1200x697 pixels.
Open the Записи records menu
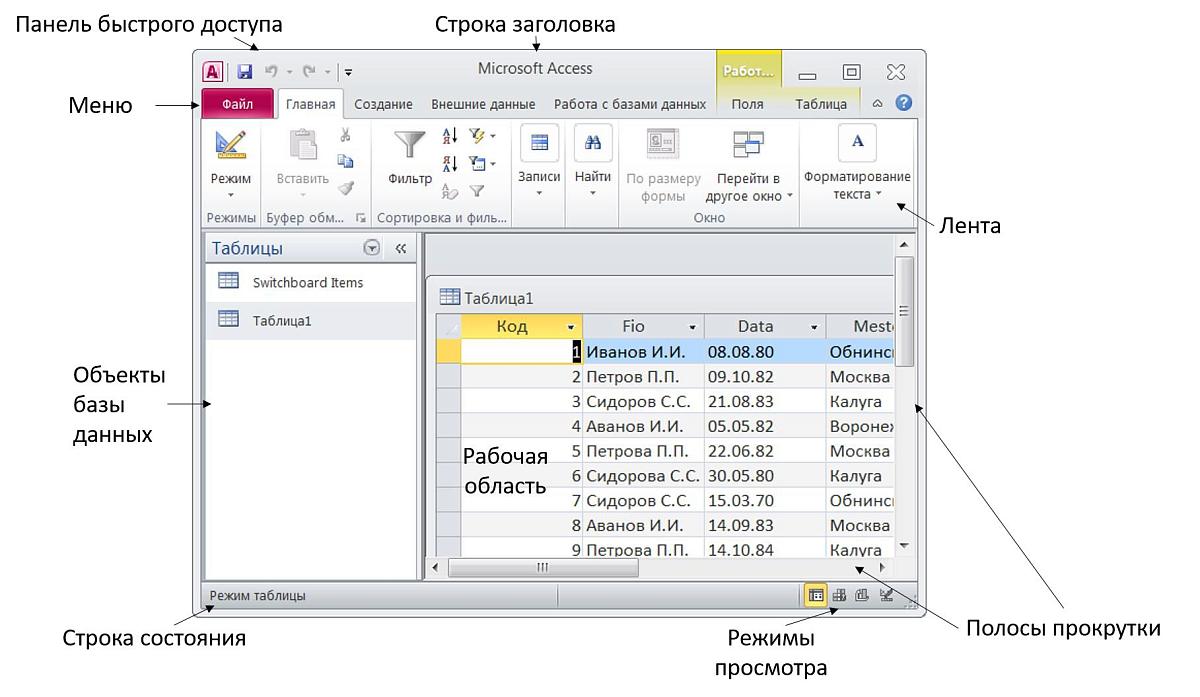(x=539, y=162)
